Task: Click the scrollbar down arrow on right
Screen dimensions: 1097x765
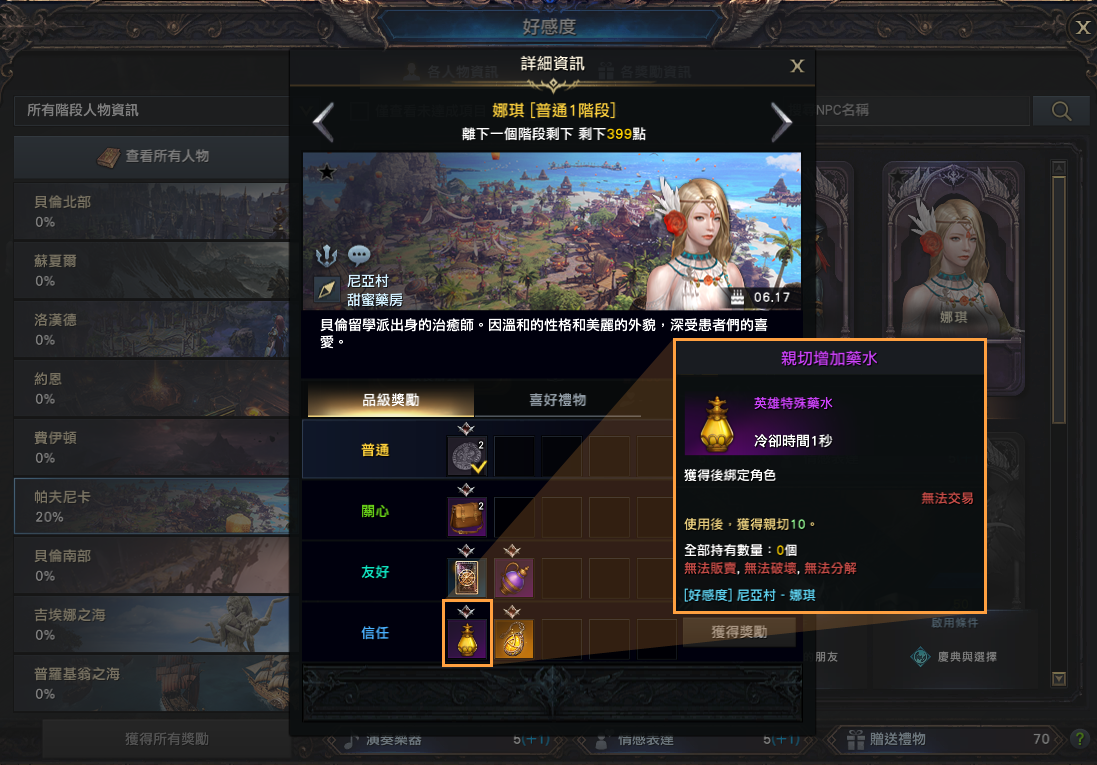Action: coord(1059,678)
